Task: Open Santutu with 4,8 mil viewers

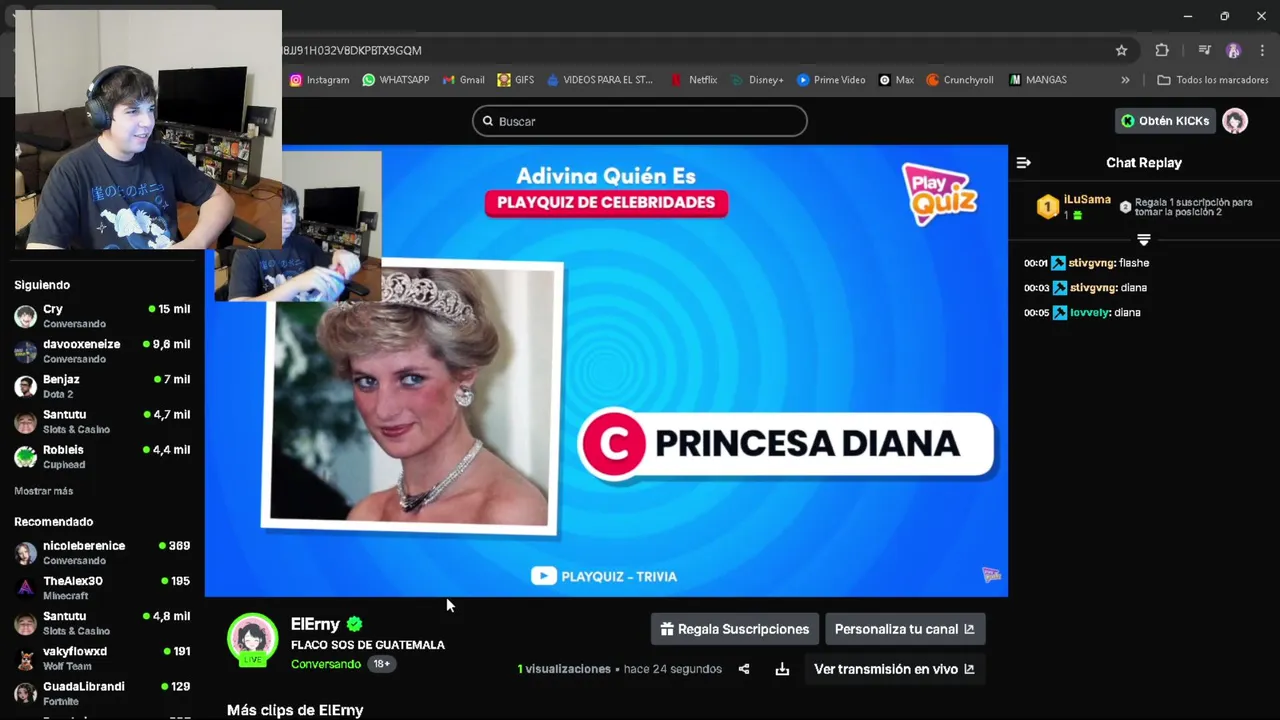Action: click(102, 623)
